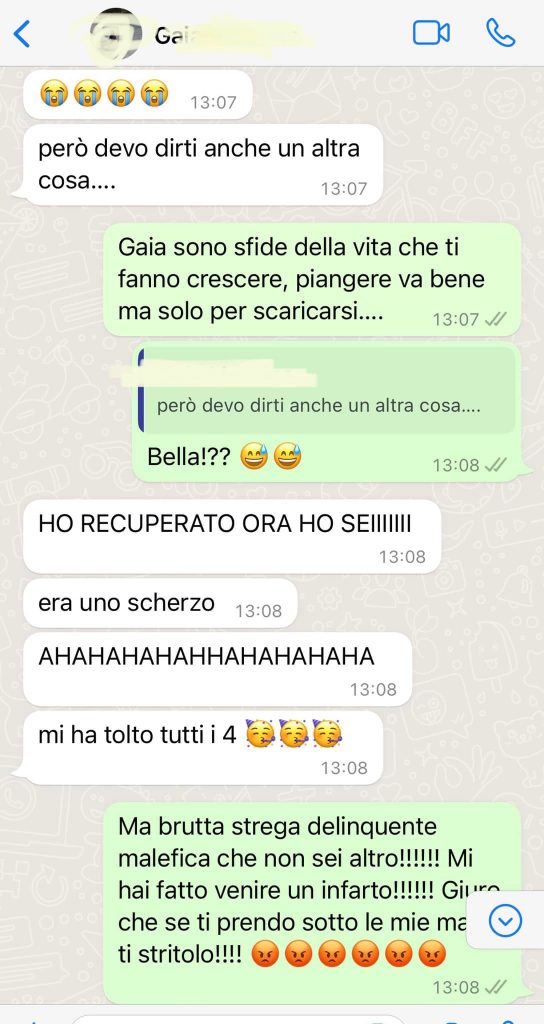This screenshot has height=1024, width=544.
Task: Jump to latest messages with down-chevron button
Action: 505,921
